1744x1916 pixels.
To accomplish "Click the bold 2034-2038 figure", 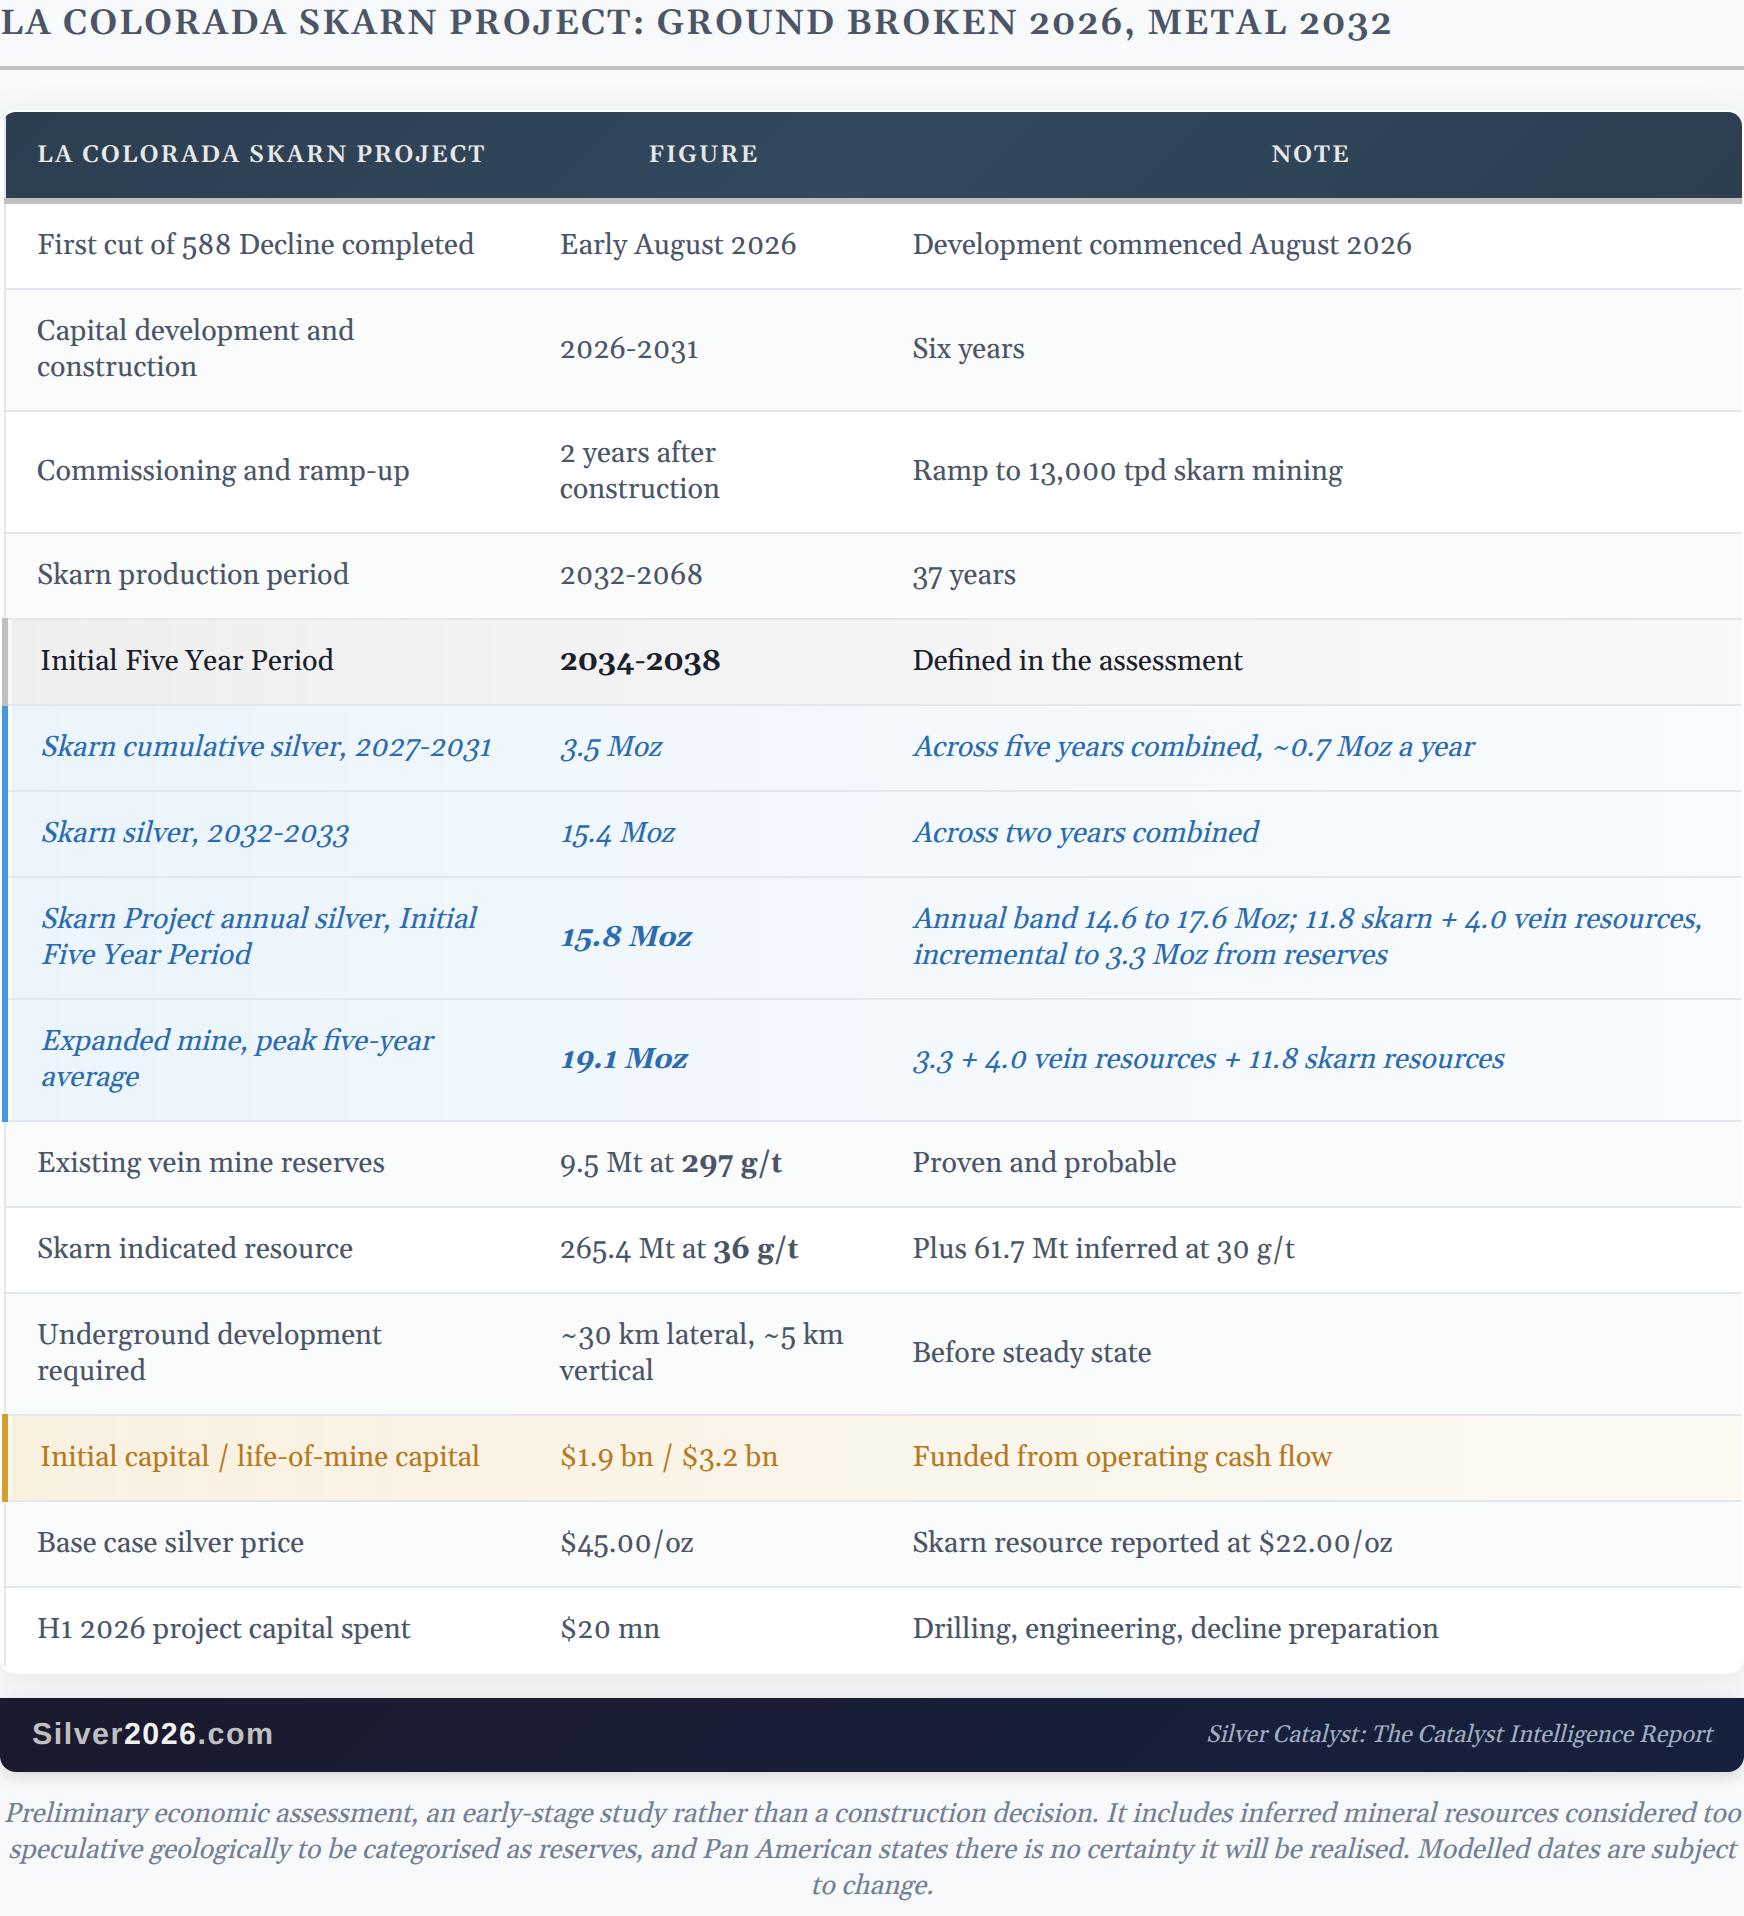I will 640,660.
